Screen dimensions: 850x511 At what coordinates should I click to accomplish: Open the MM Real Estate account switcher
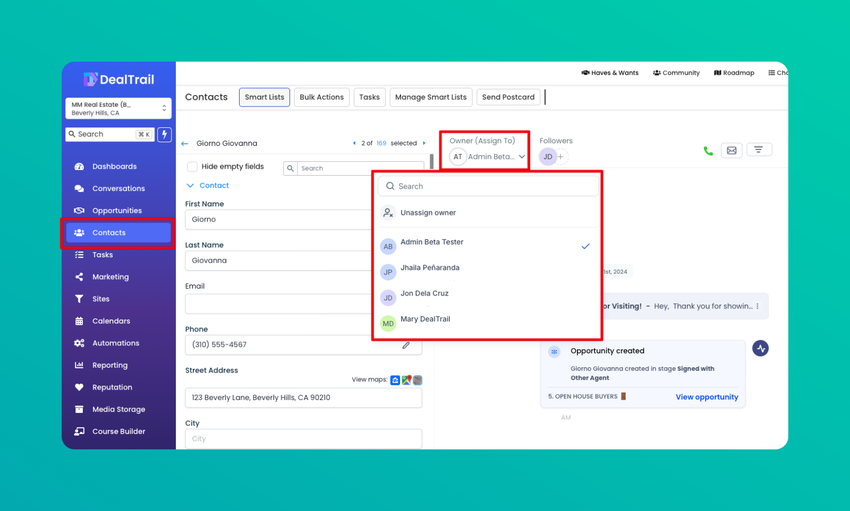point(118,108)
